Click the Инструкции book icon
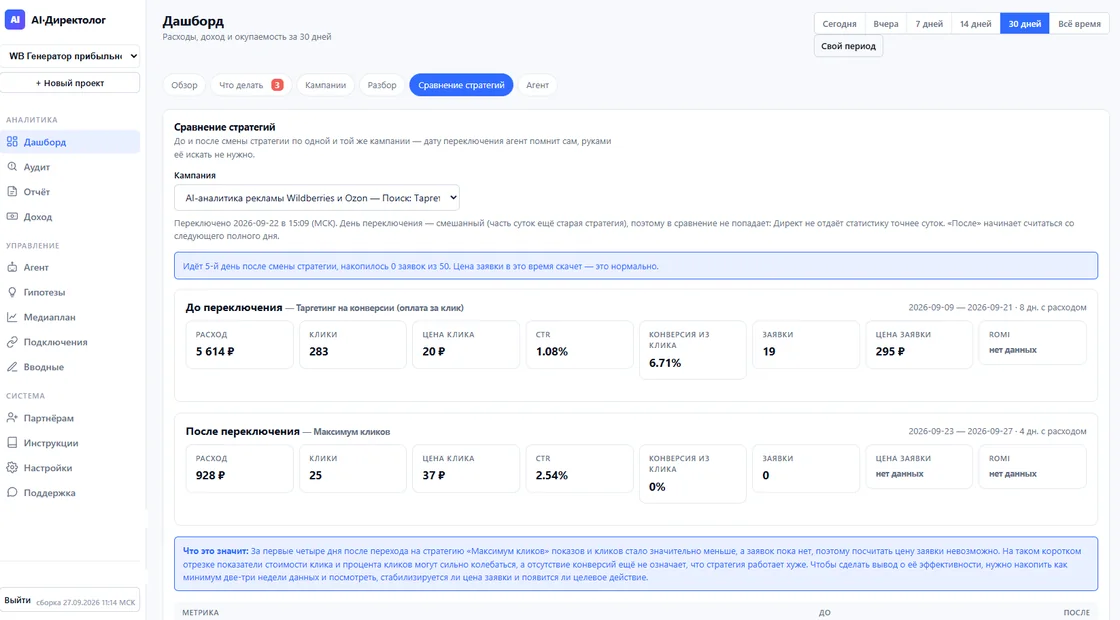1120x620 pixels. [x=12, y=443]
